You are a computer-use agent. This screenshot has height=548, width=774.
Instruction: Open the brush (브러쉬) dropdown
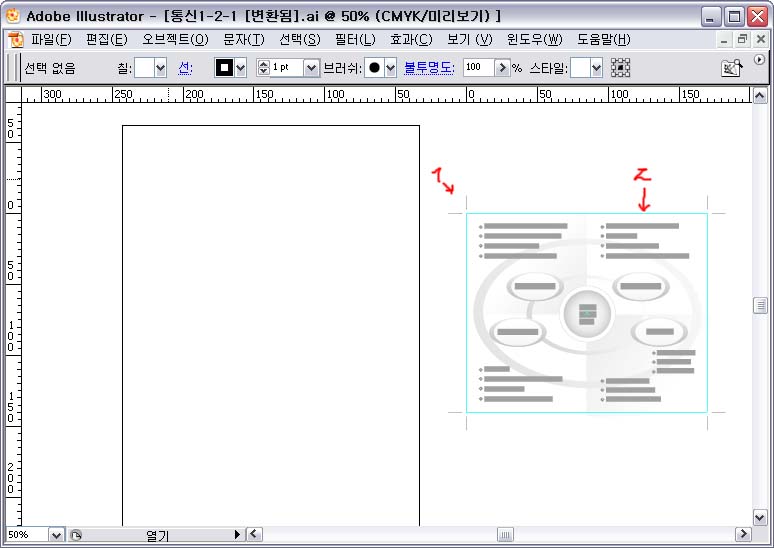388,68
